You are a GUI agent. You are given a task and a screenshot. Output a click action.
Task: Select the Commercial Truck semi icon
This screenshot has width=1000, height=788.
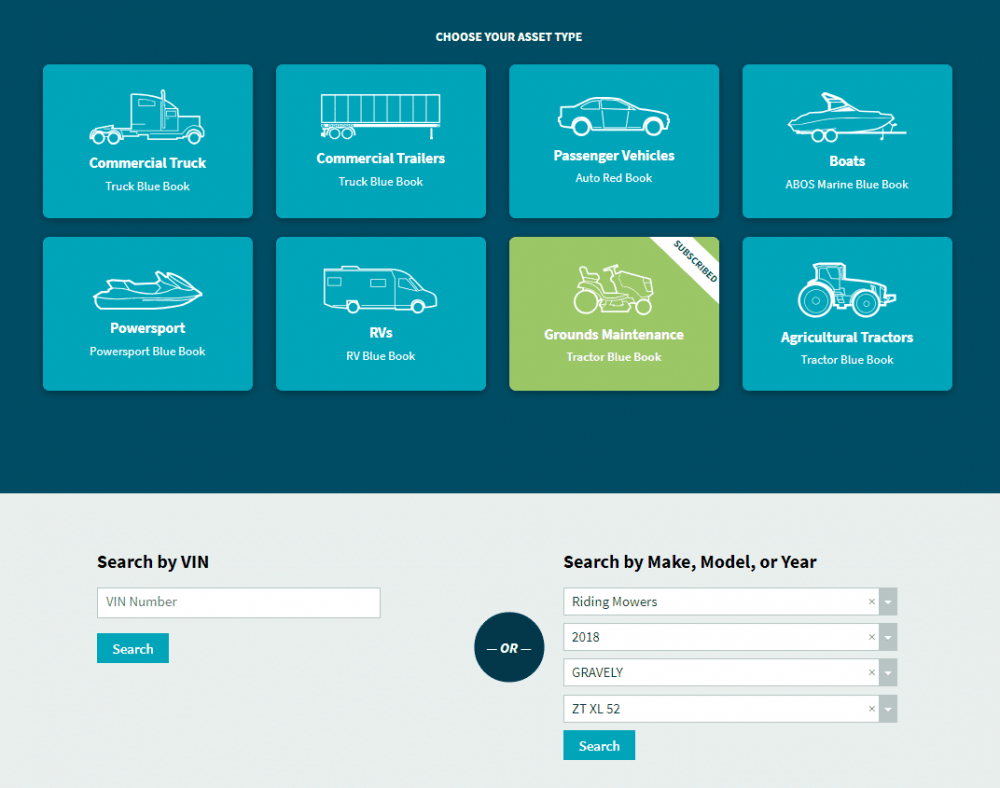click(147, 119)
